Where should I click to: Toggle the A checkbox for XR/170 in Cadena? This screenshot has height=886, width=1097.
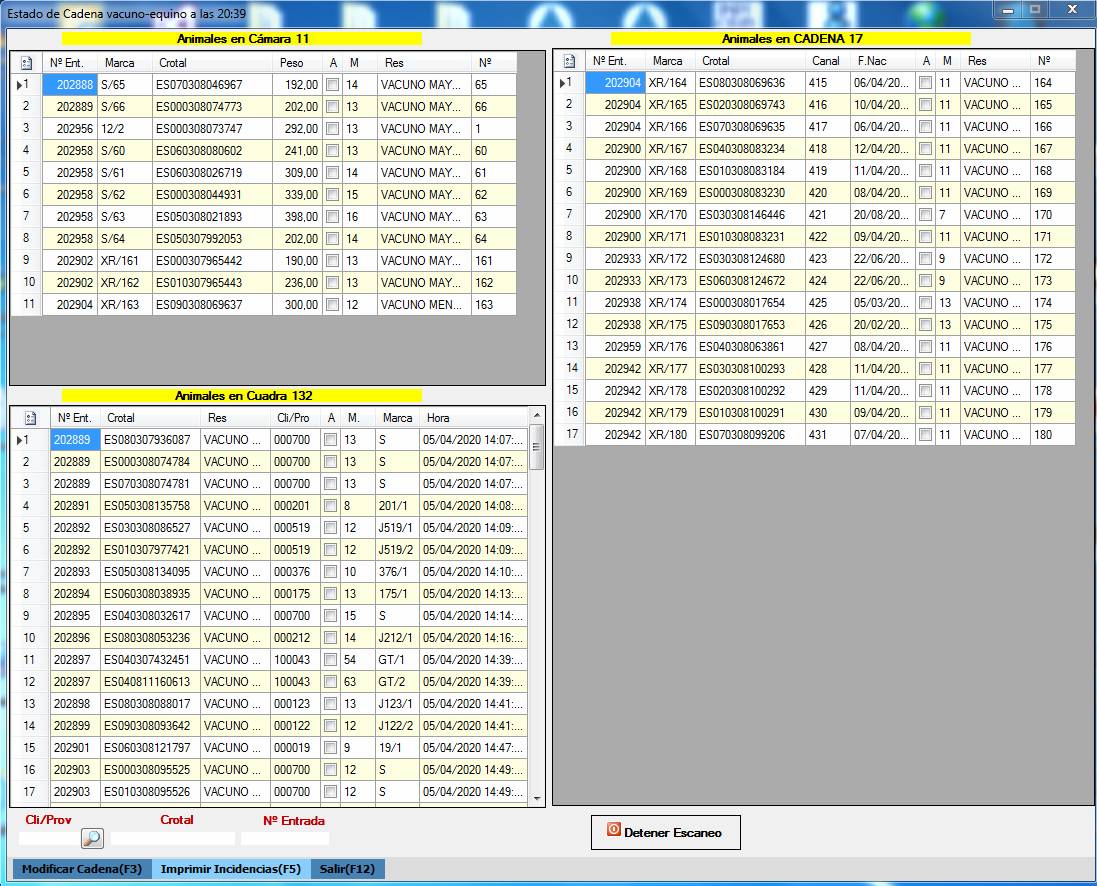coord(926,215)
